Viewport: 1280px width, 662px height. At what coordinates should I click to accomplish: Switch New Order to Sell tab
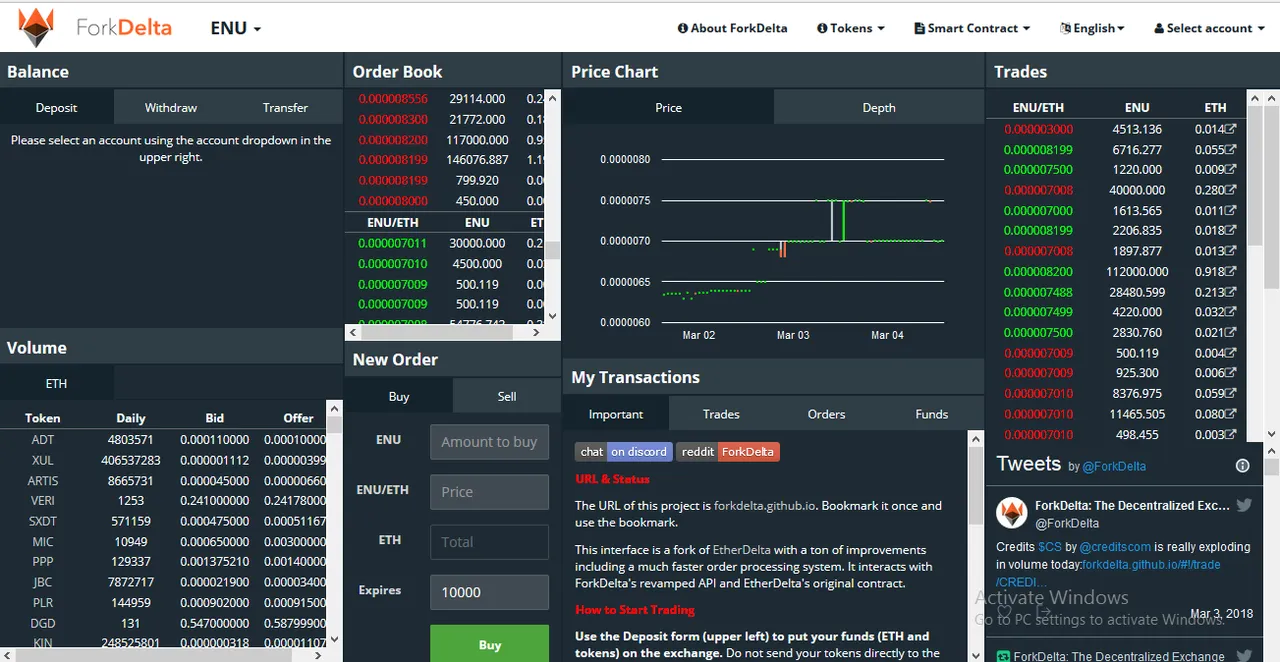pyautogui.click(x=507, y=396)
